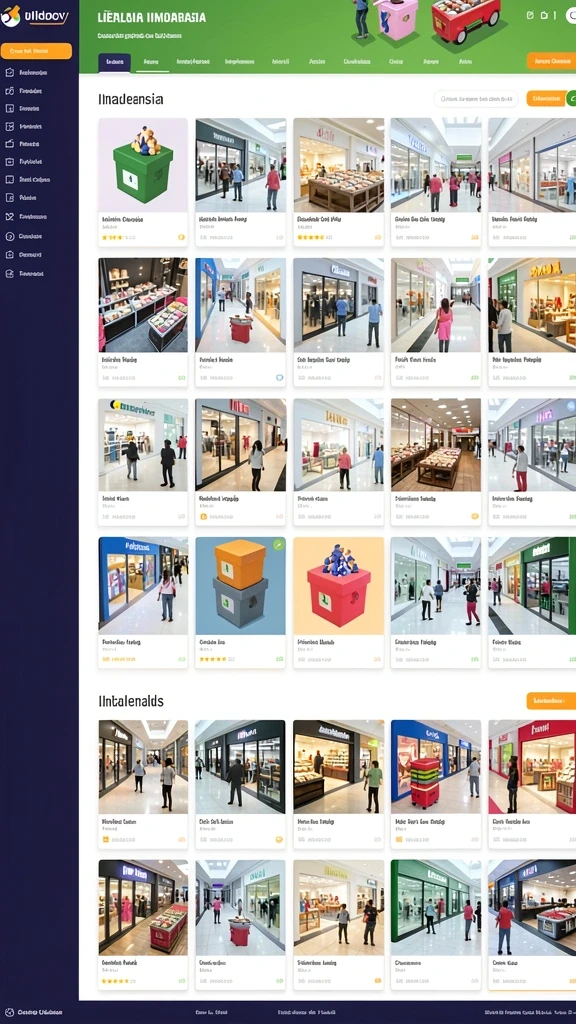Click the envelope-shaped sidebar icon

[x=9, y=217]
